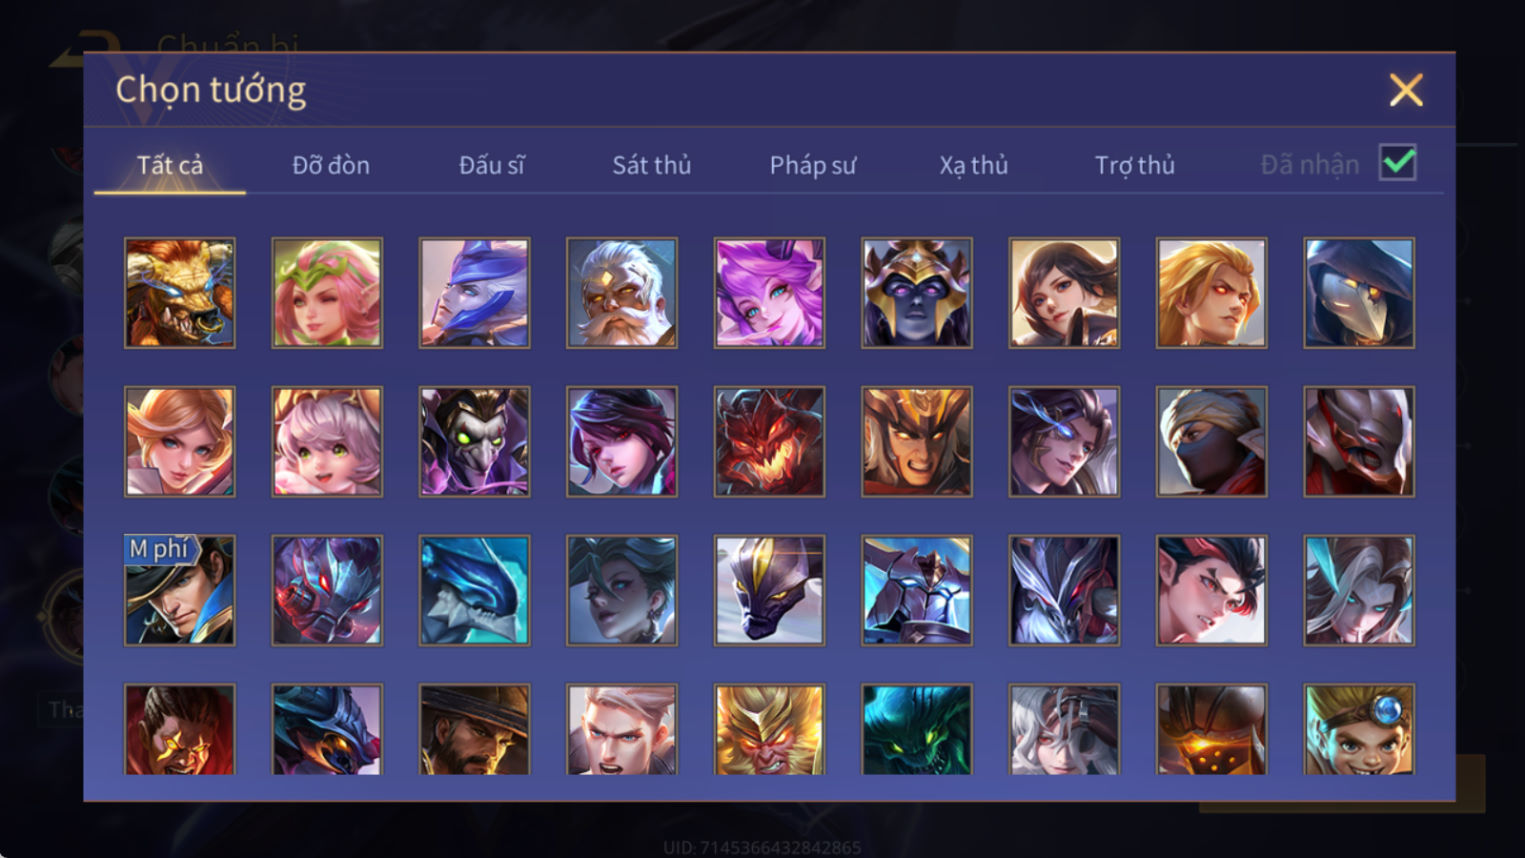Open the Sát thủ tab
1525x858 pixels.
(x=652, y=165)
